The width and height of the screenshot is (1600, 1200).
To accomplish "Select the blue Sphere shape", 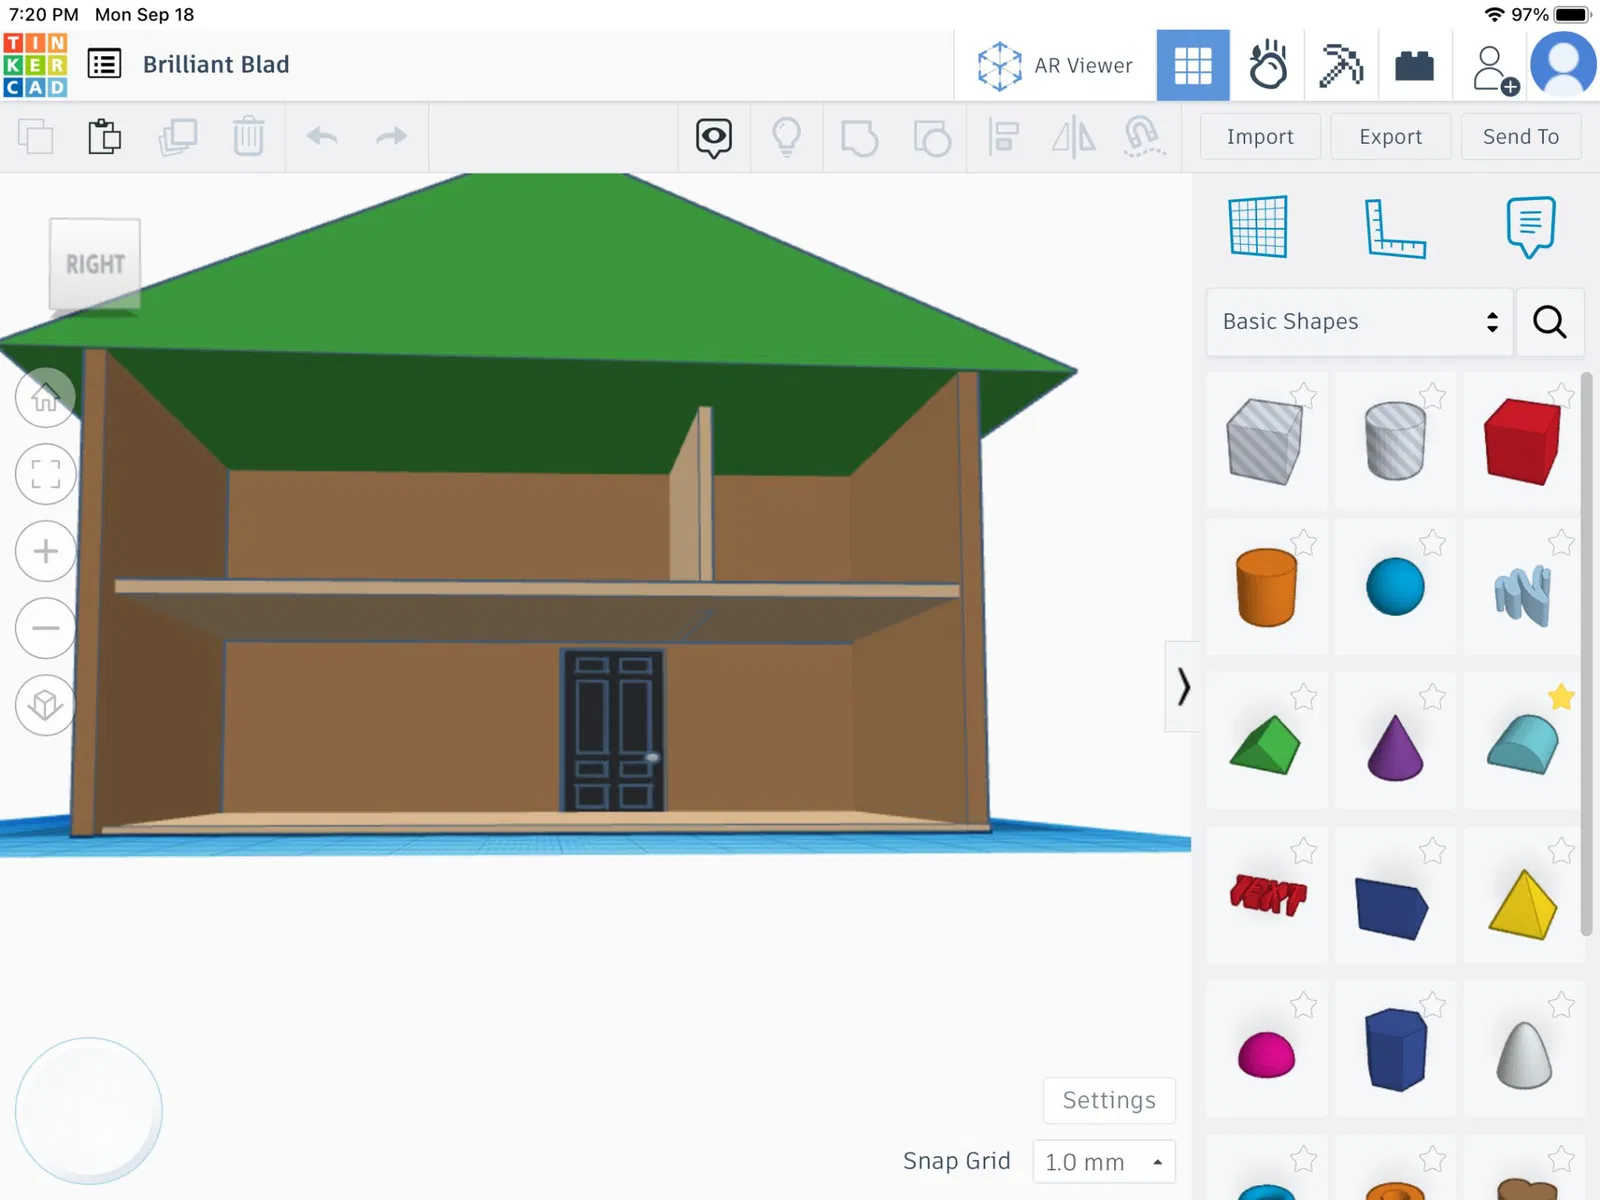I will 1395,586.
